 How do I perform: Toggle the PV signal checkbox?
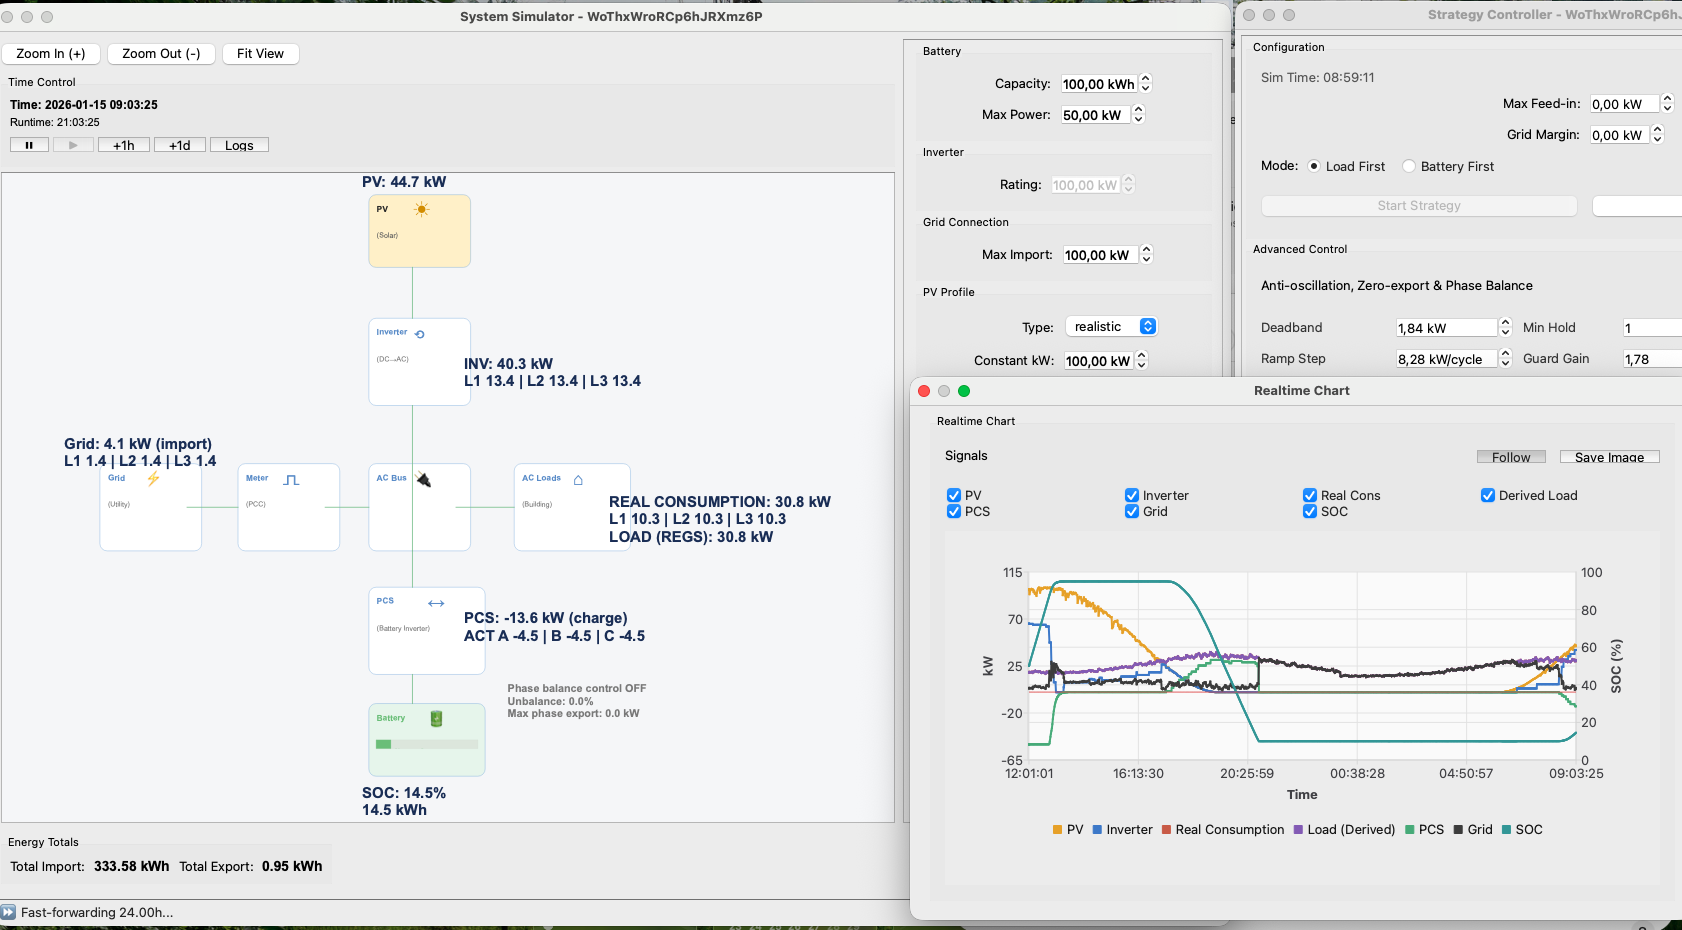[954, 495]
